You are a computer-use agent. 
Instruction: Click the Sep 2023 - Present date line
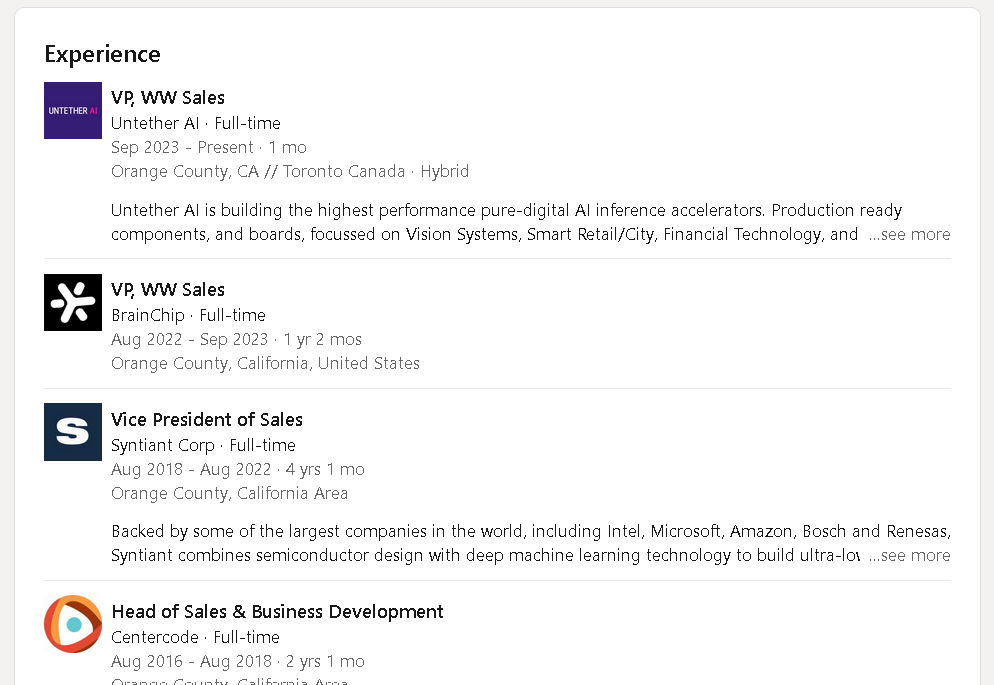click(208, 147)
